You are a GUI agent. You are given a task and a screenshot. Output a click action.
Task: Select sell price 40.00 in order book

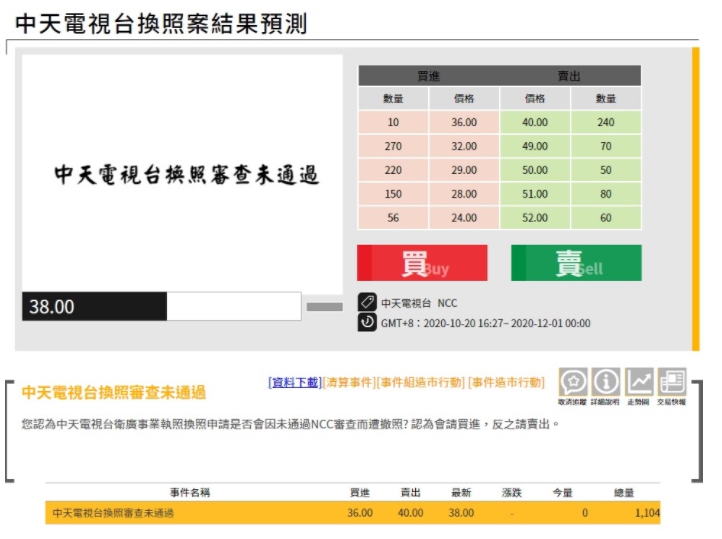click(535, 122)
